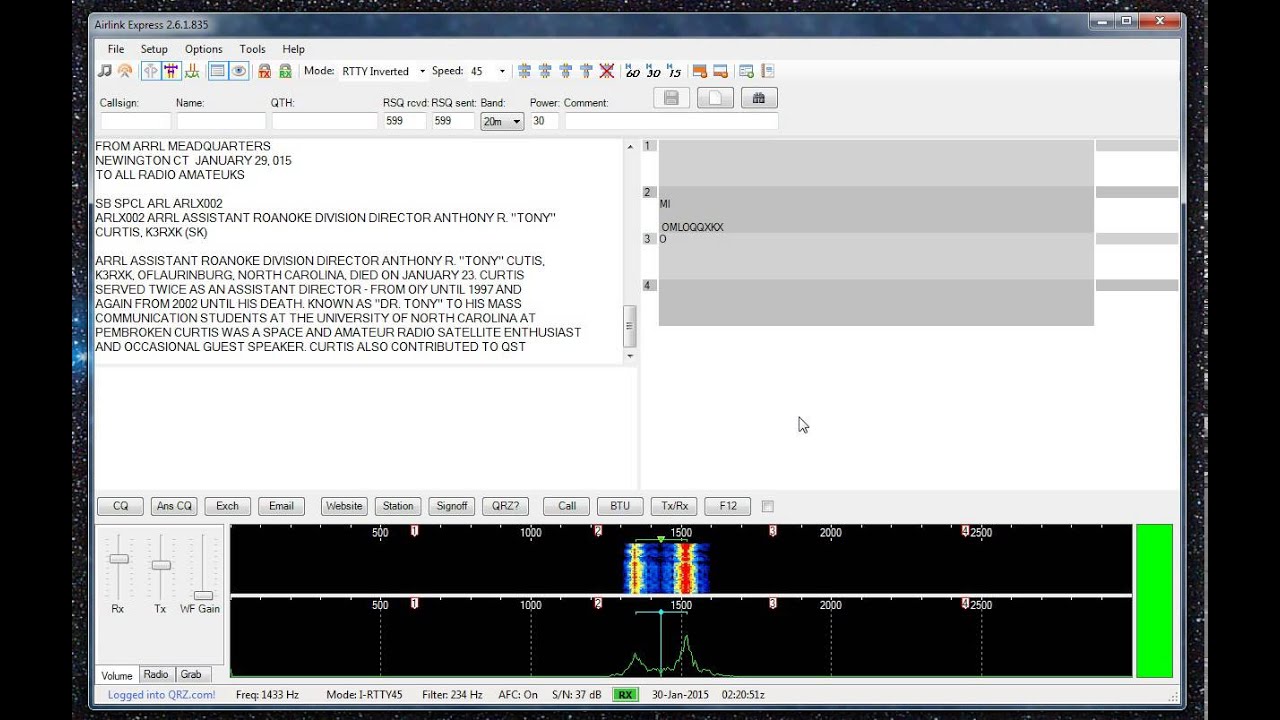Open the Band 20m dropdown
The width and height of the screenshot is (1280, 720).
tap(502, 121)
